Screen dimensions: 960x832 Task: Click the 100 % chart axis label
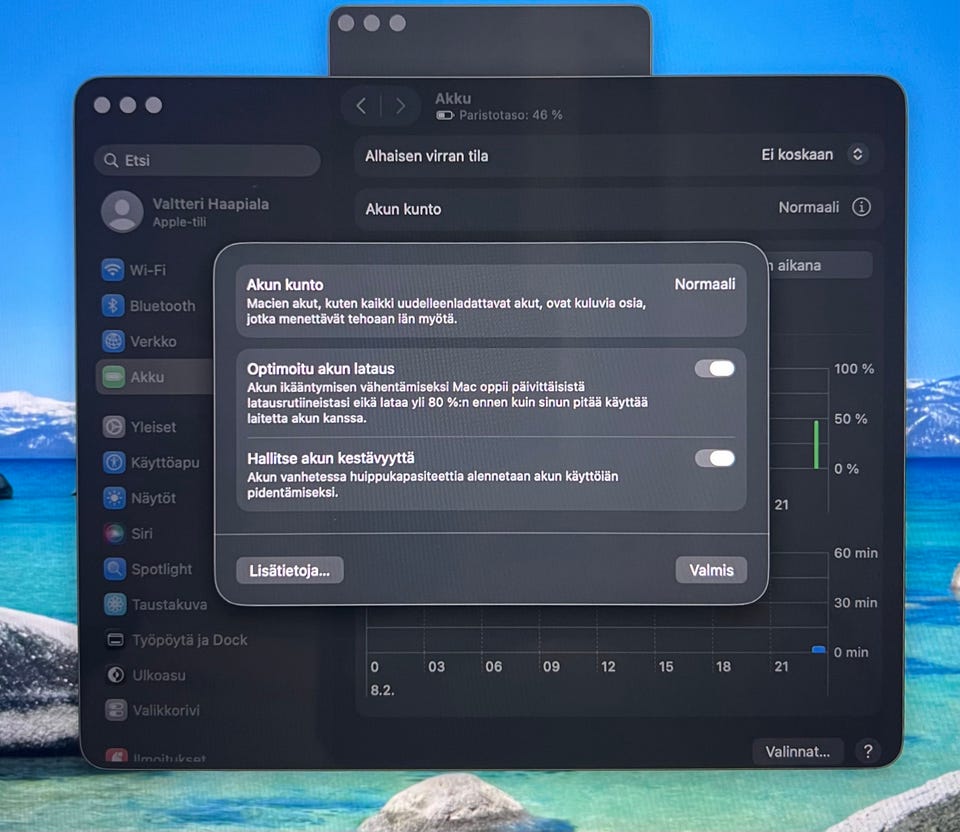[853, 369]
